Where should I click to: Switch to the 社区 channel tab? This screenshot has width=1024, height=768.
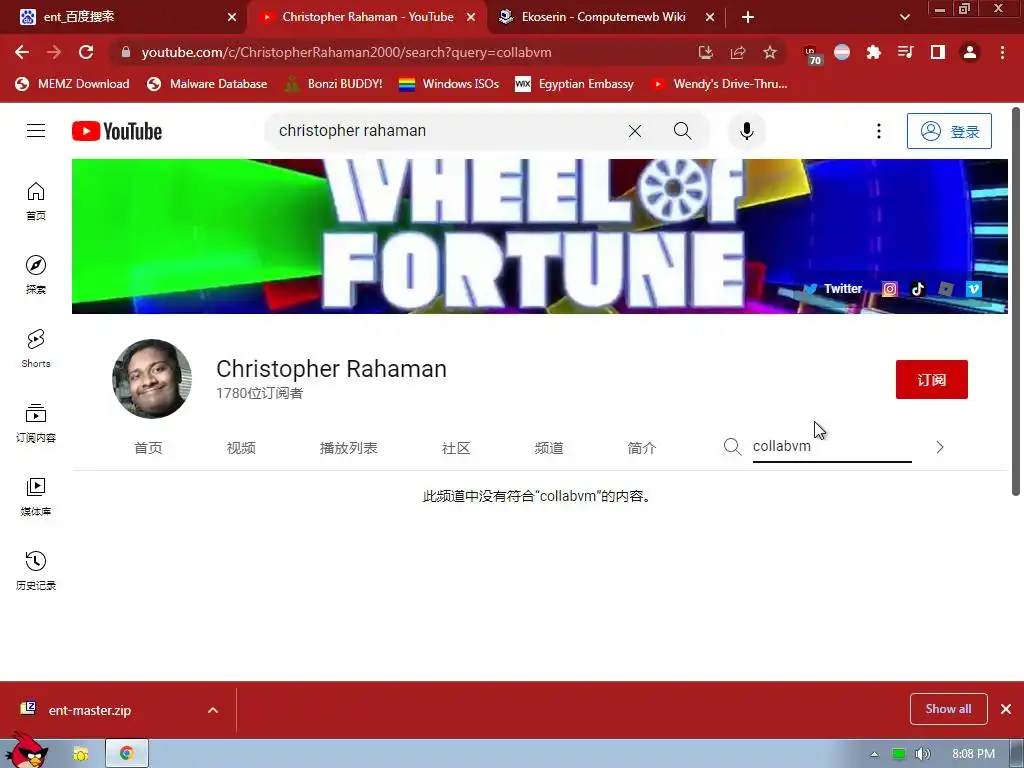point(456,448)
